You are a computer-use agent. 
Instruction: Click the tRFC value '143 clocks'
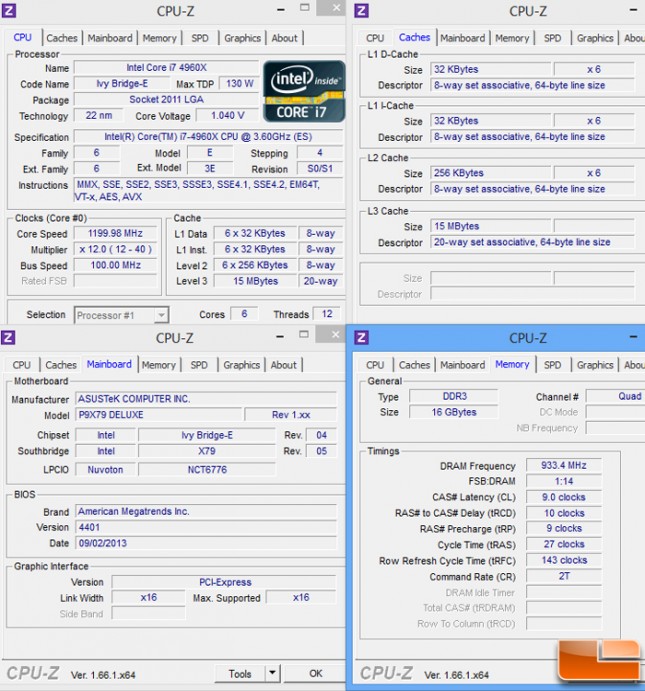563,560
